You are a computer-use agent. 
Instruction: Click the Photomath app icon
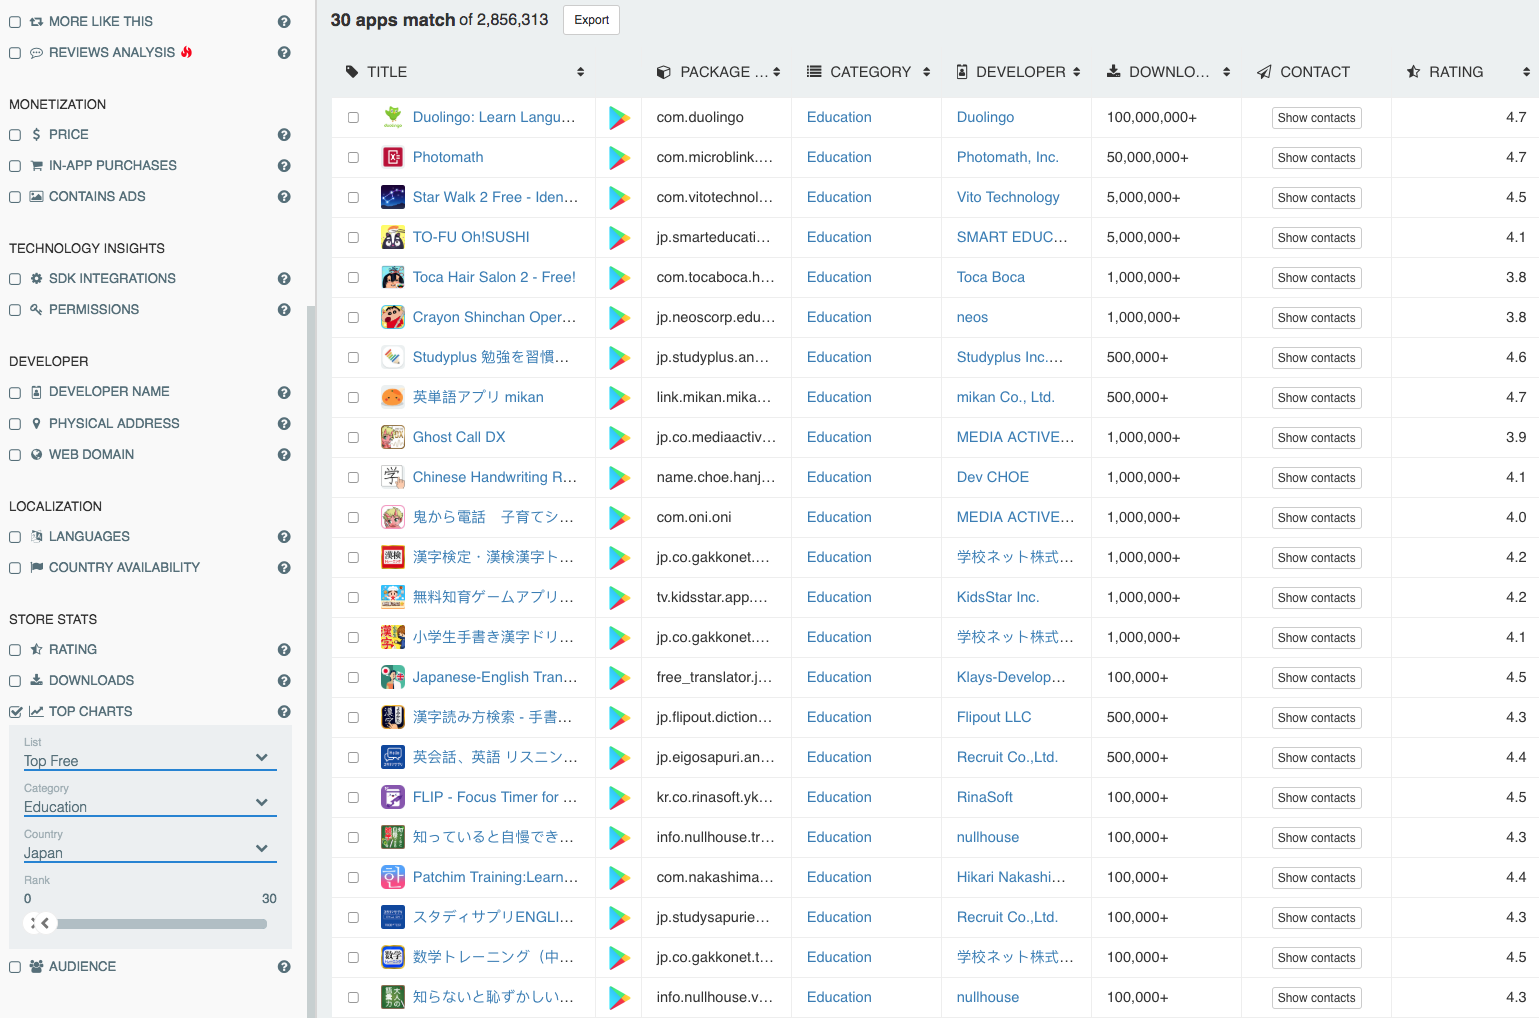[393, 157]
